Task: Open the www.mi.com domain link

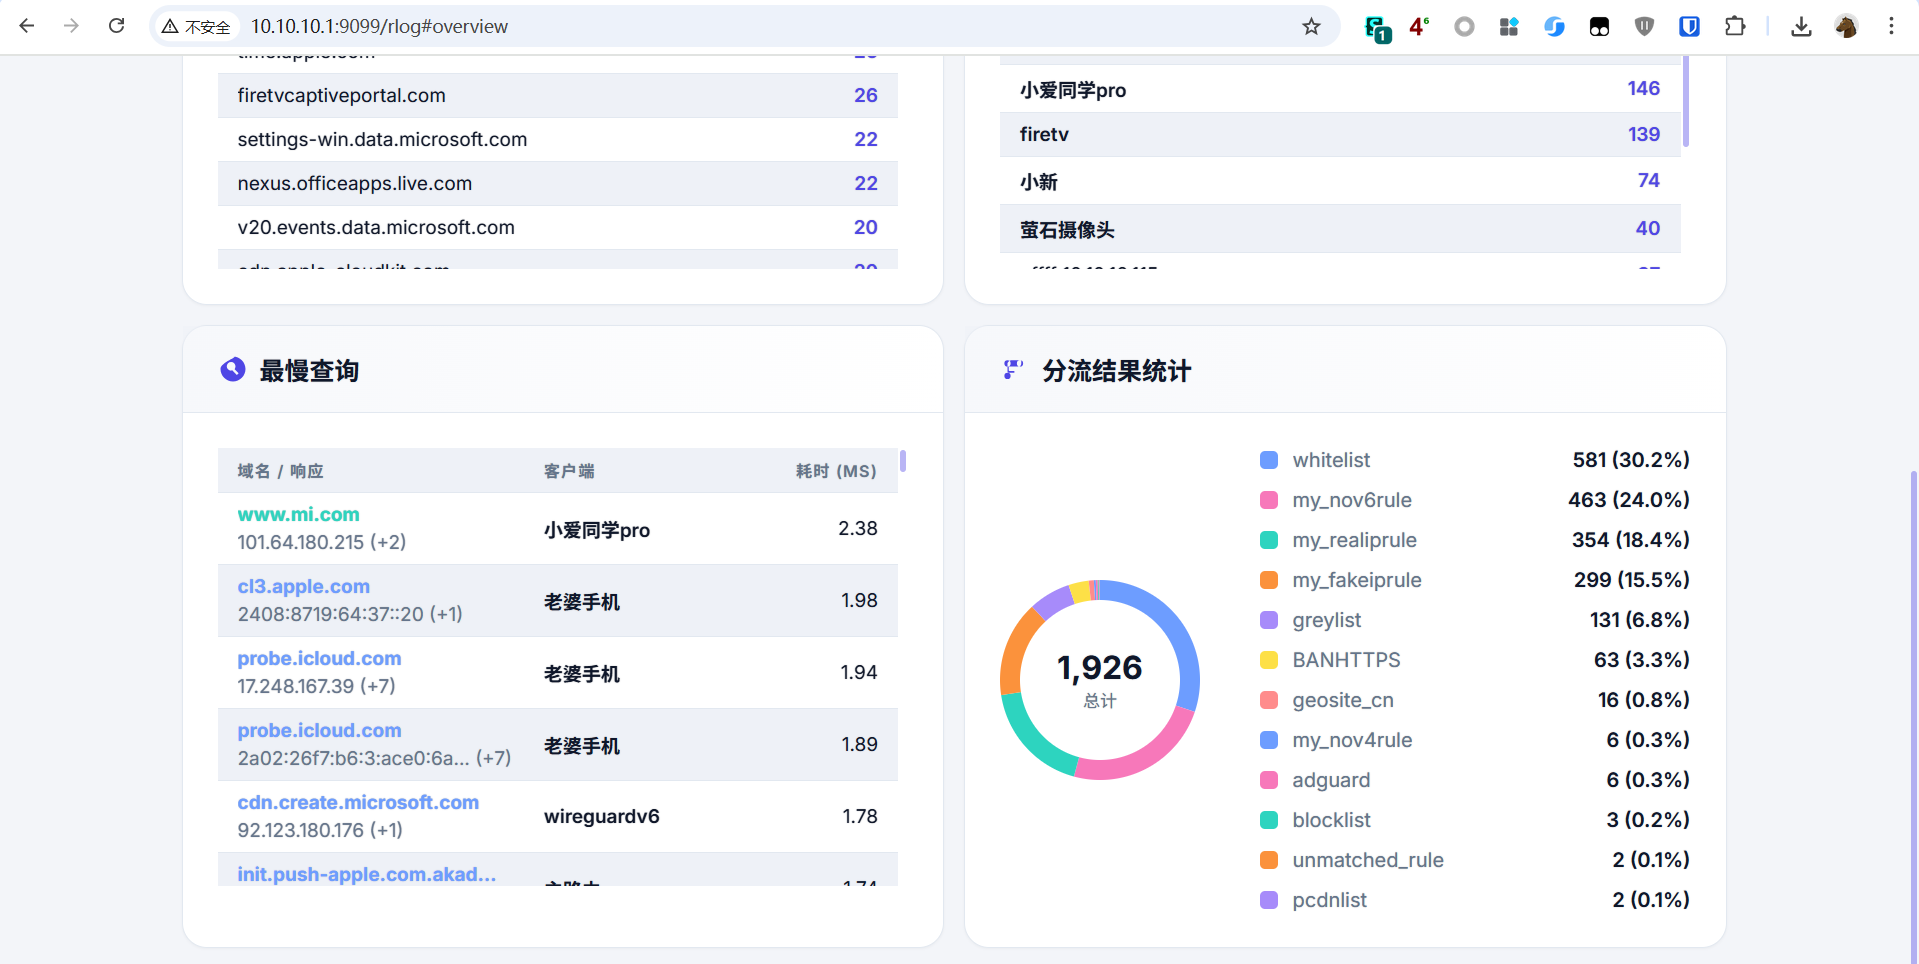Action: 298,514
